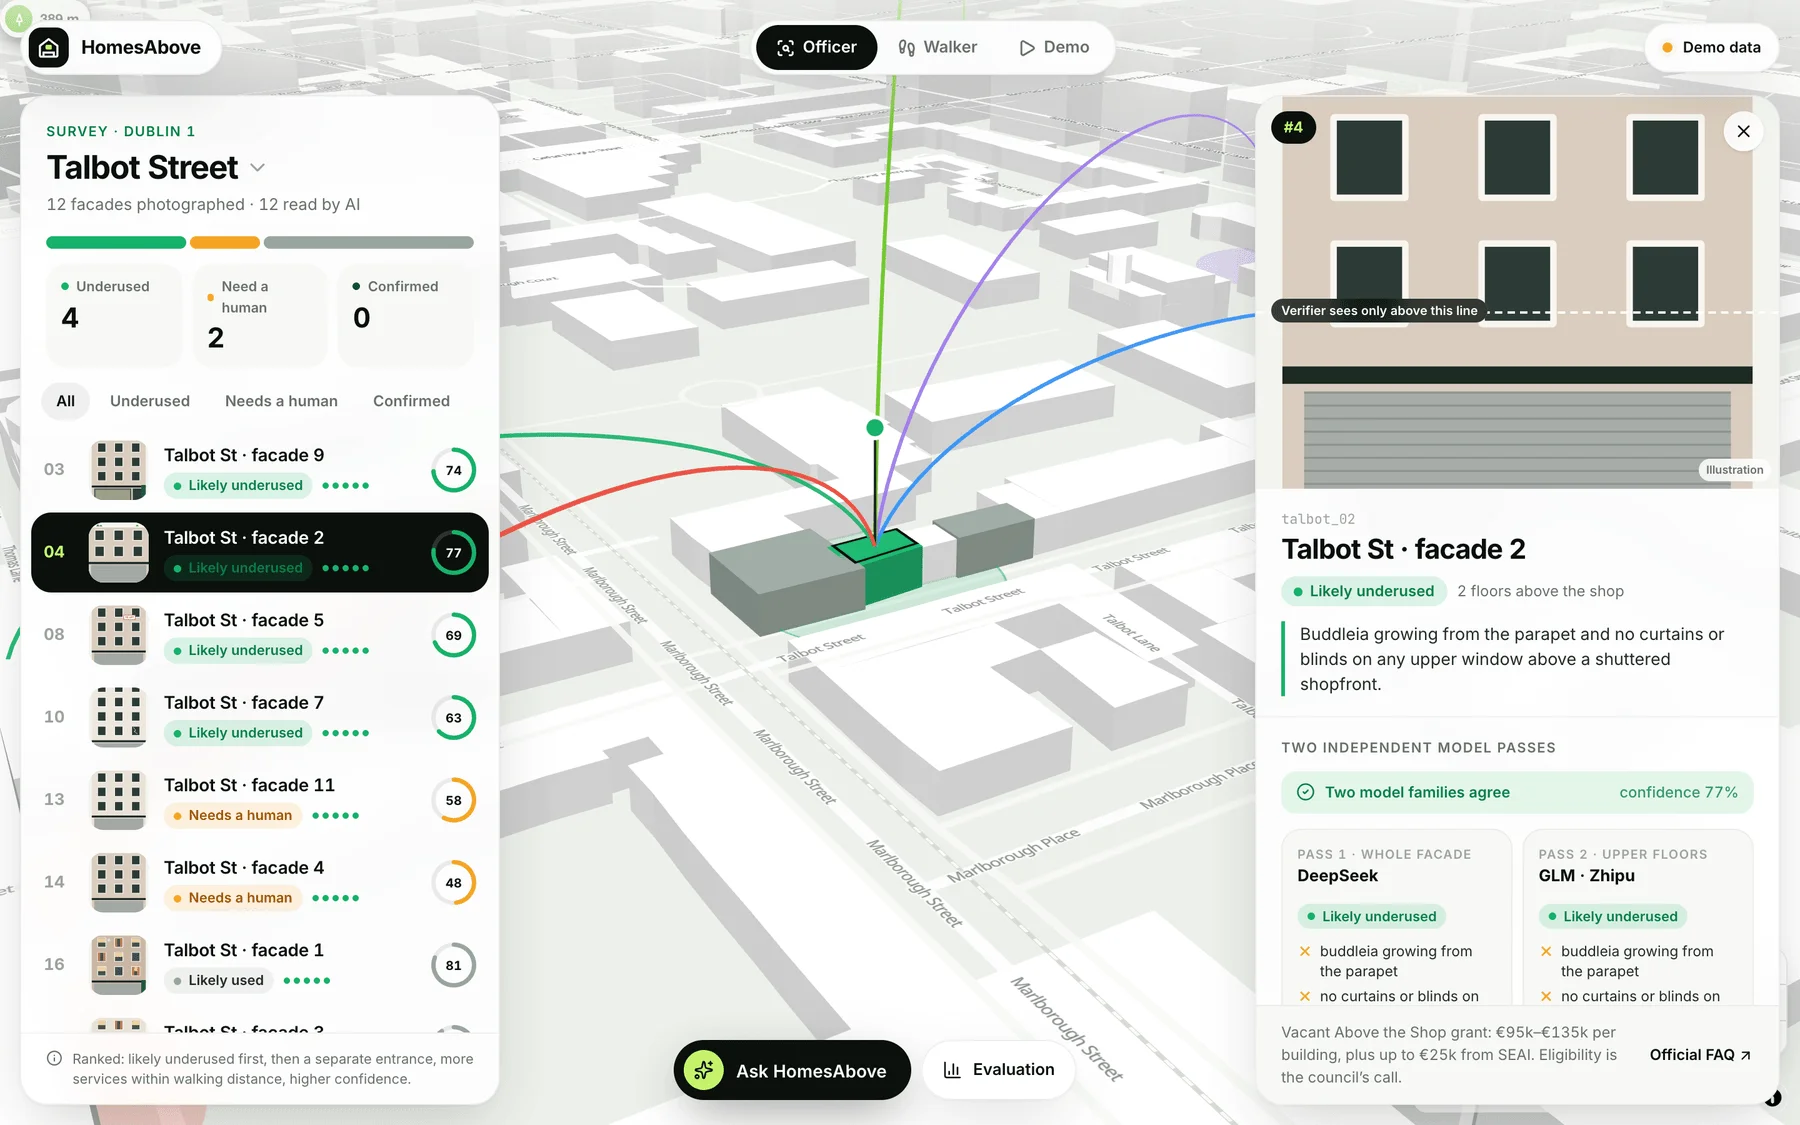Screen dimensions: 1800x1125
Task: Click Likely underused badge in detail panel
Action: 1363,591
